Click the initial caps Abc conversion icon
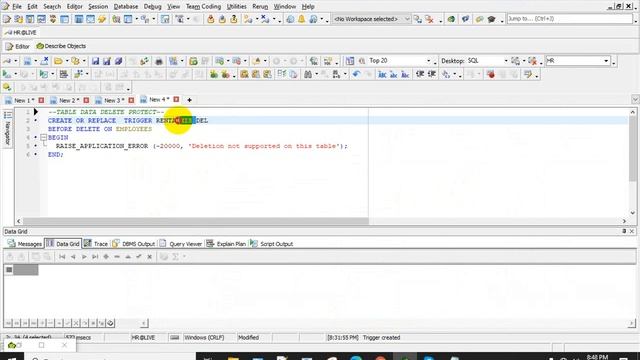The width and height of the screenshot is (640, 360). coord(405,74)
